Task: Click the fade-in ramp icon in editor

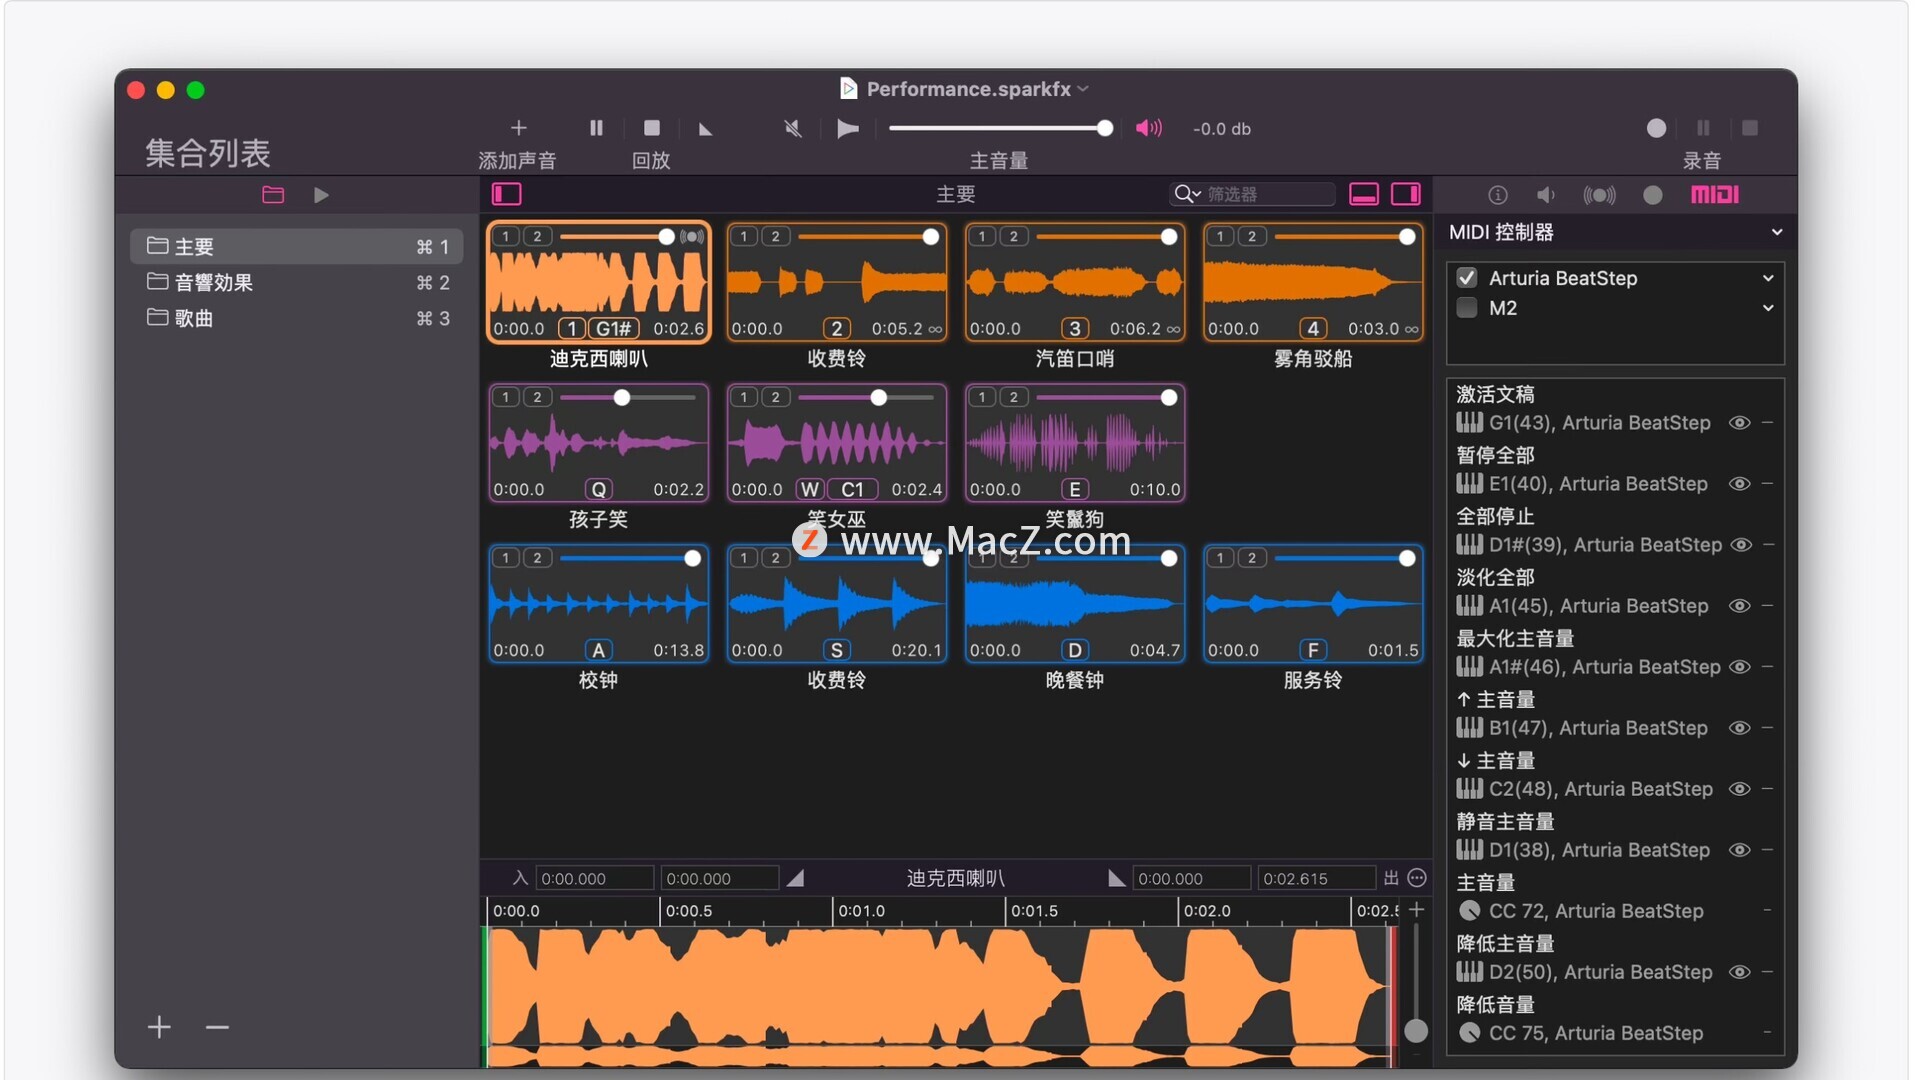Action: [795, 879]
